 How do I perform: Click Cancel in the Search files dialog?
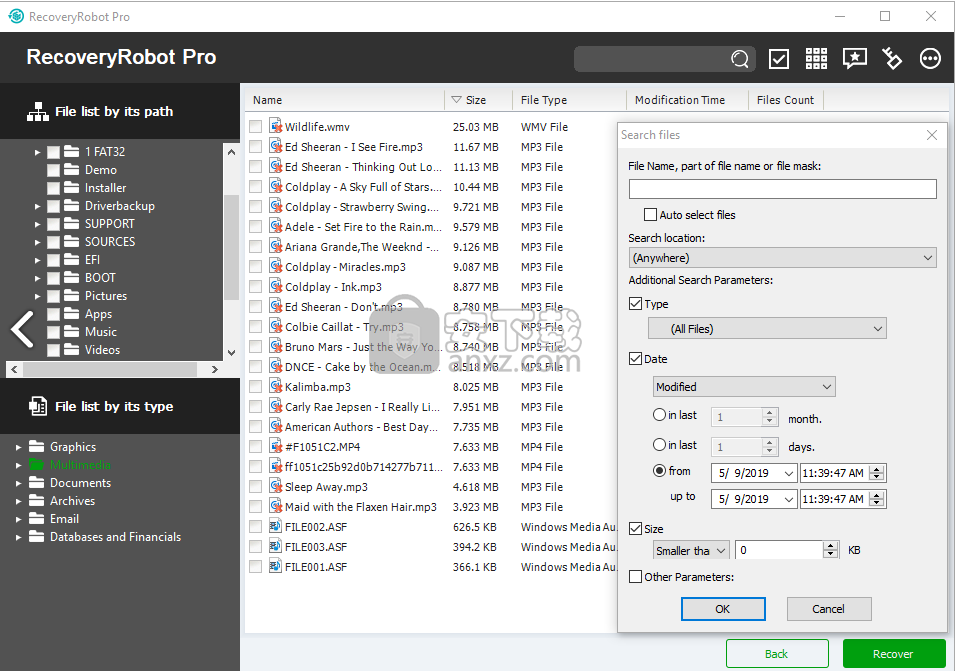coord(828,609)
